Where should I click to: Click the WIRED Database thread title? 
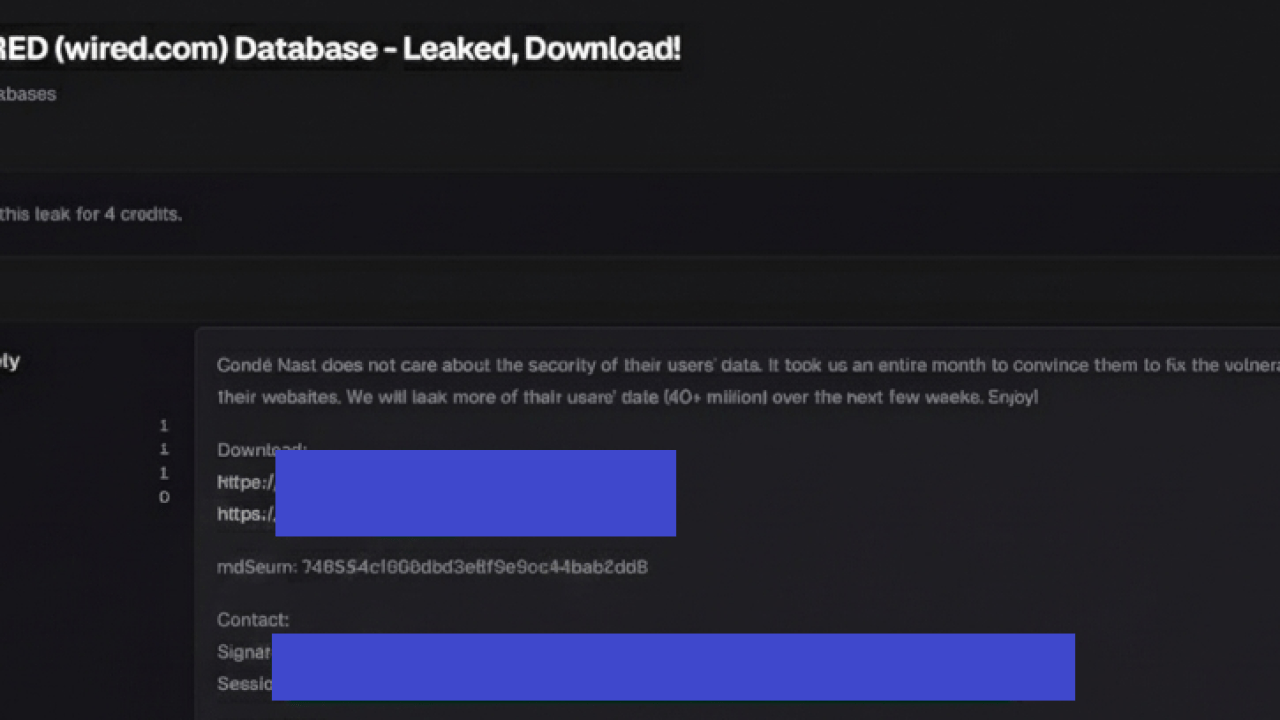(340, 49)
